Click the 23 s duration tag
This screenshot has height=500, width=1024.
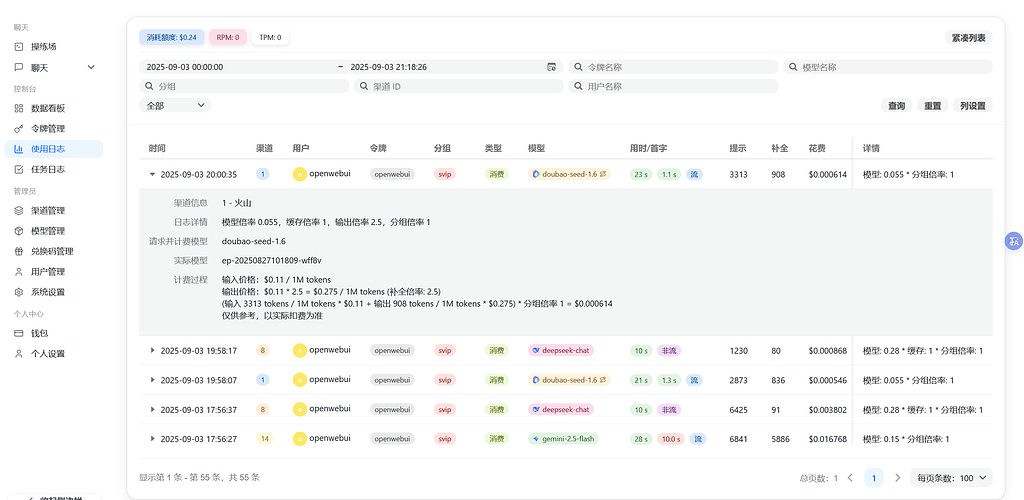point(641,174)
